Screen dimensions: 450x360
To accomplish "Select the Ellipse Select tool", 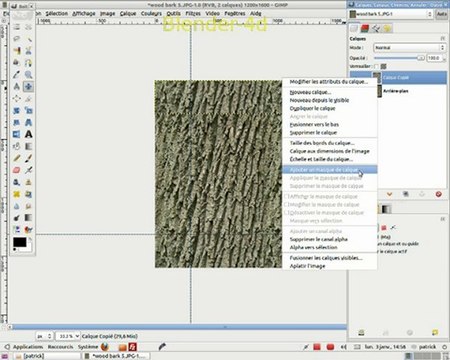I will click(x=28, y=27).
